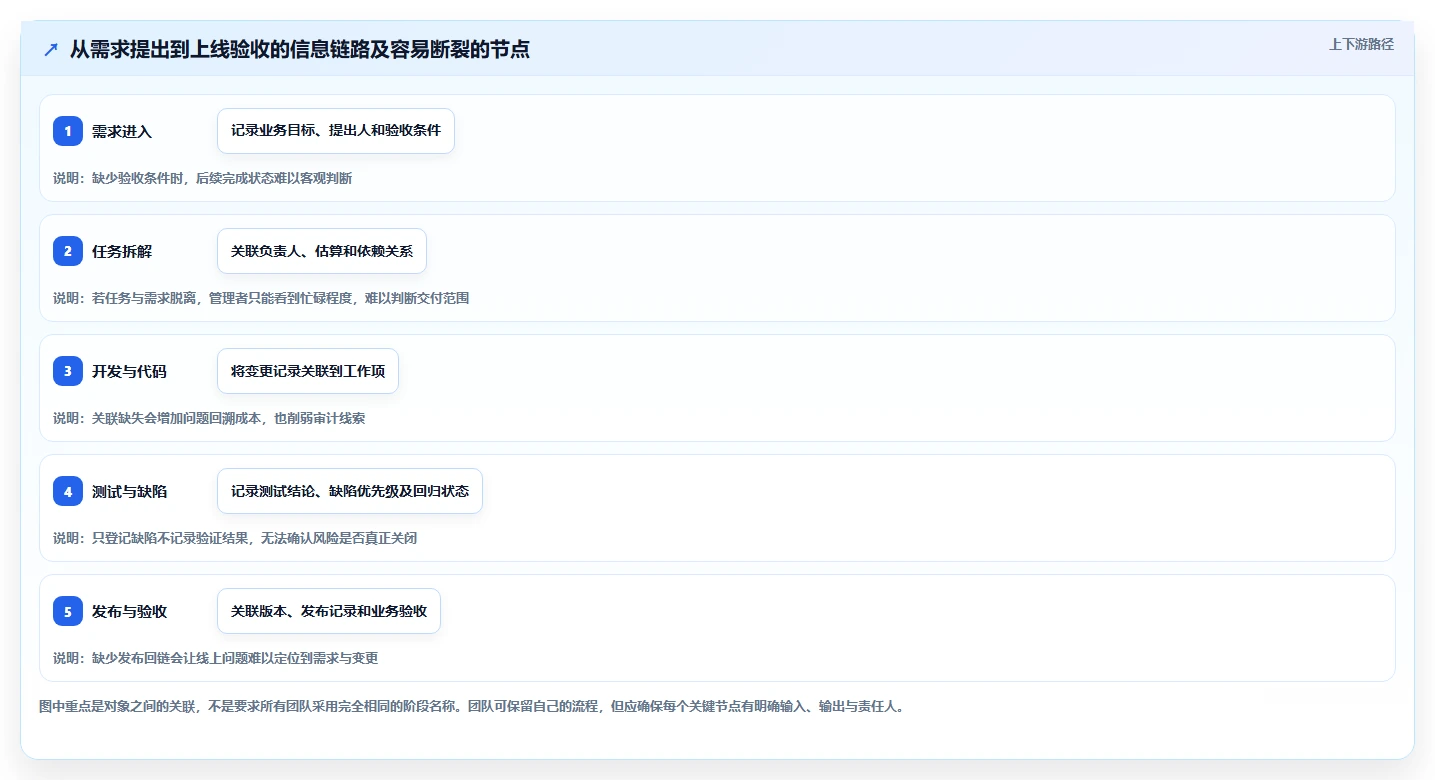Click the '关联负责人、估算和依赖关系' chip
Image resolution: width=1435 pixels, height=780 pixels.
(x=322, y=251)
